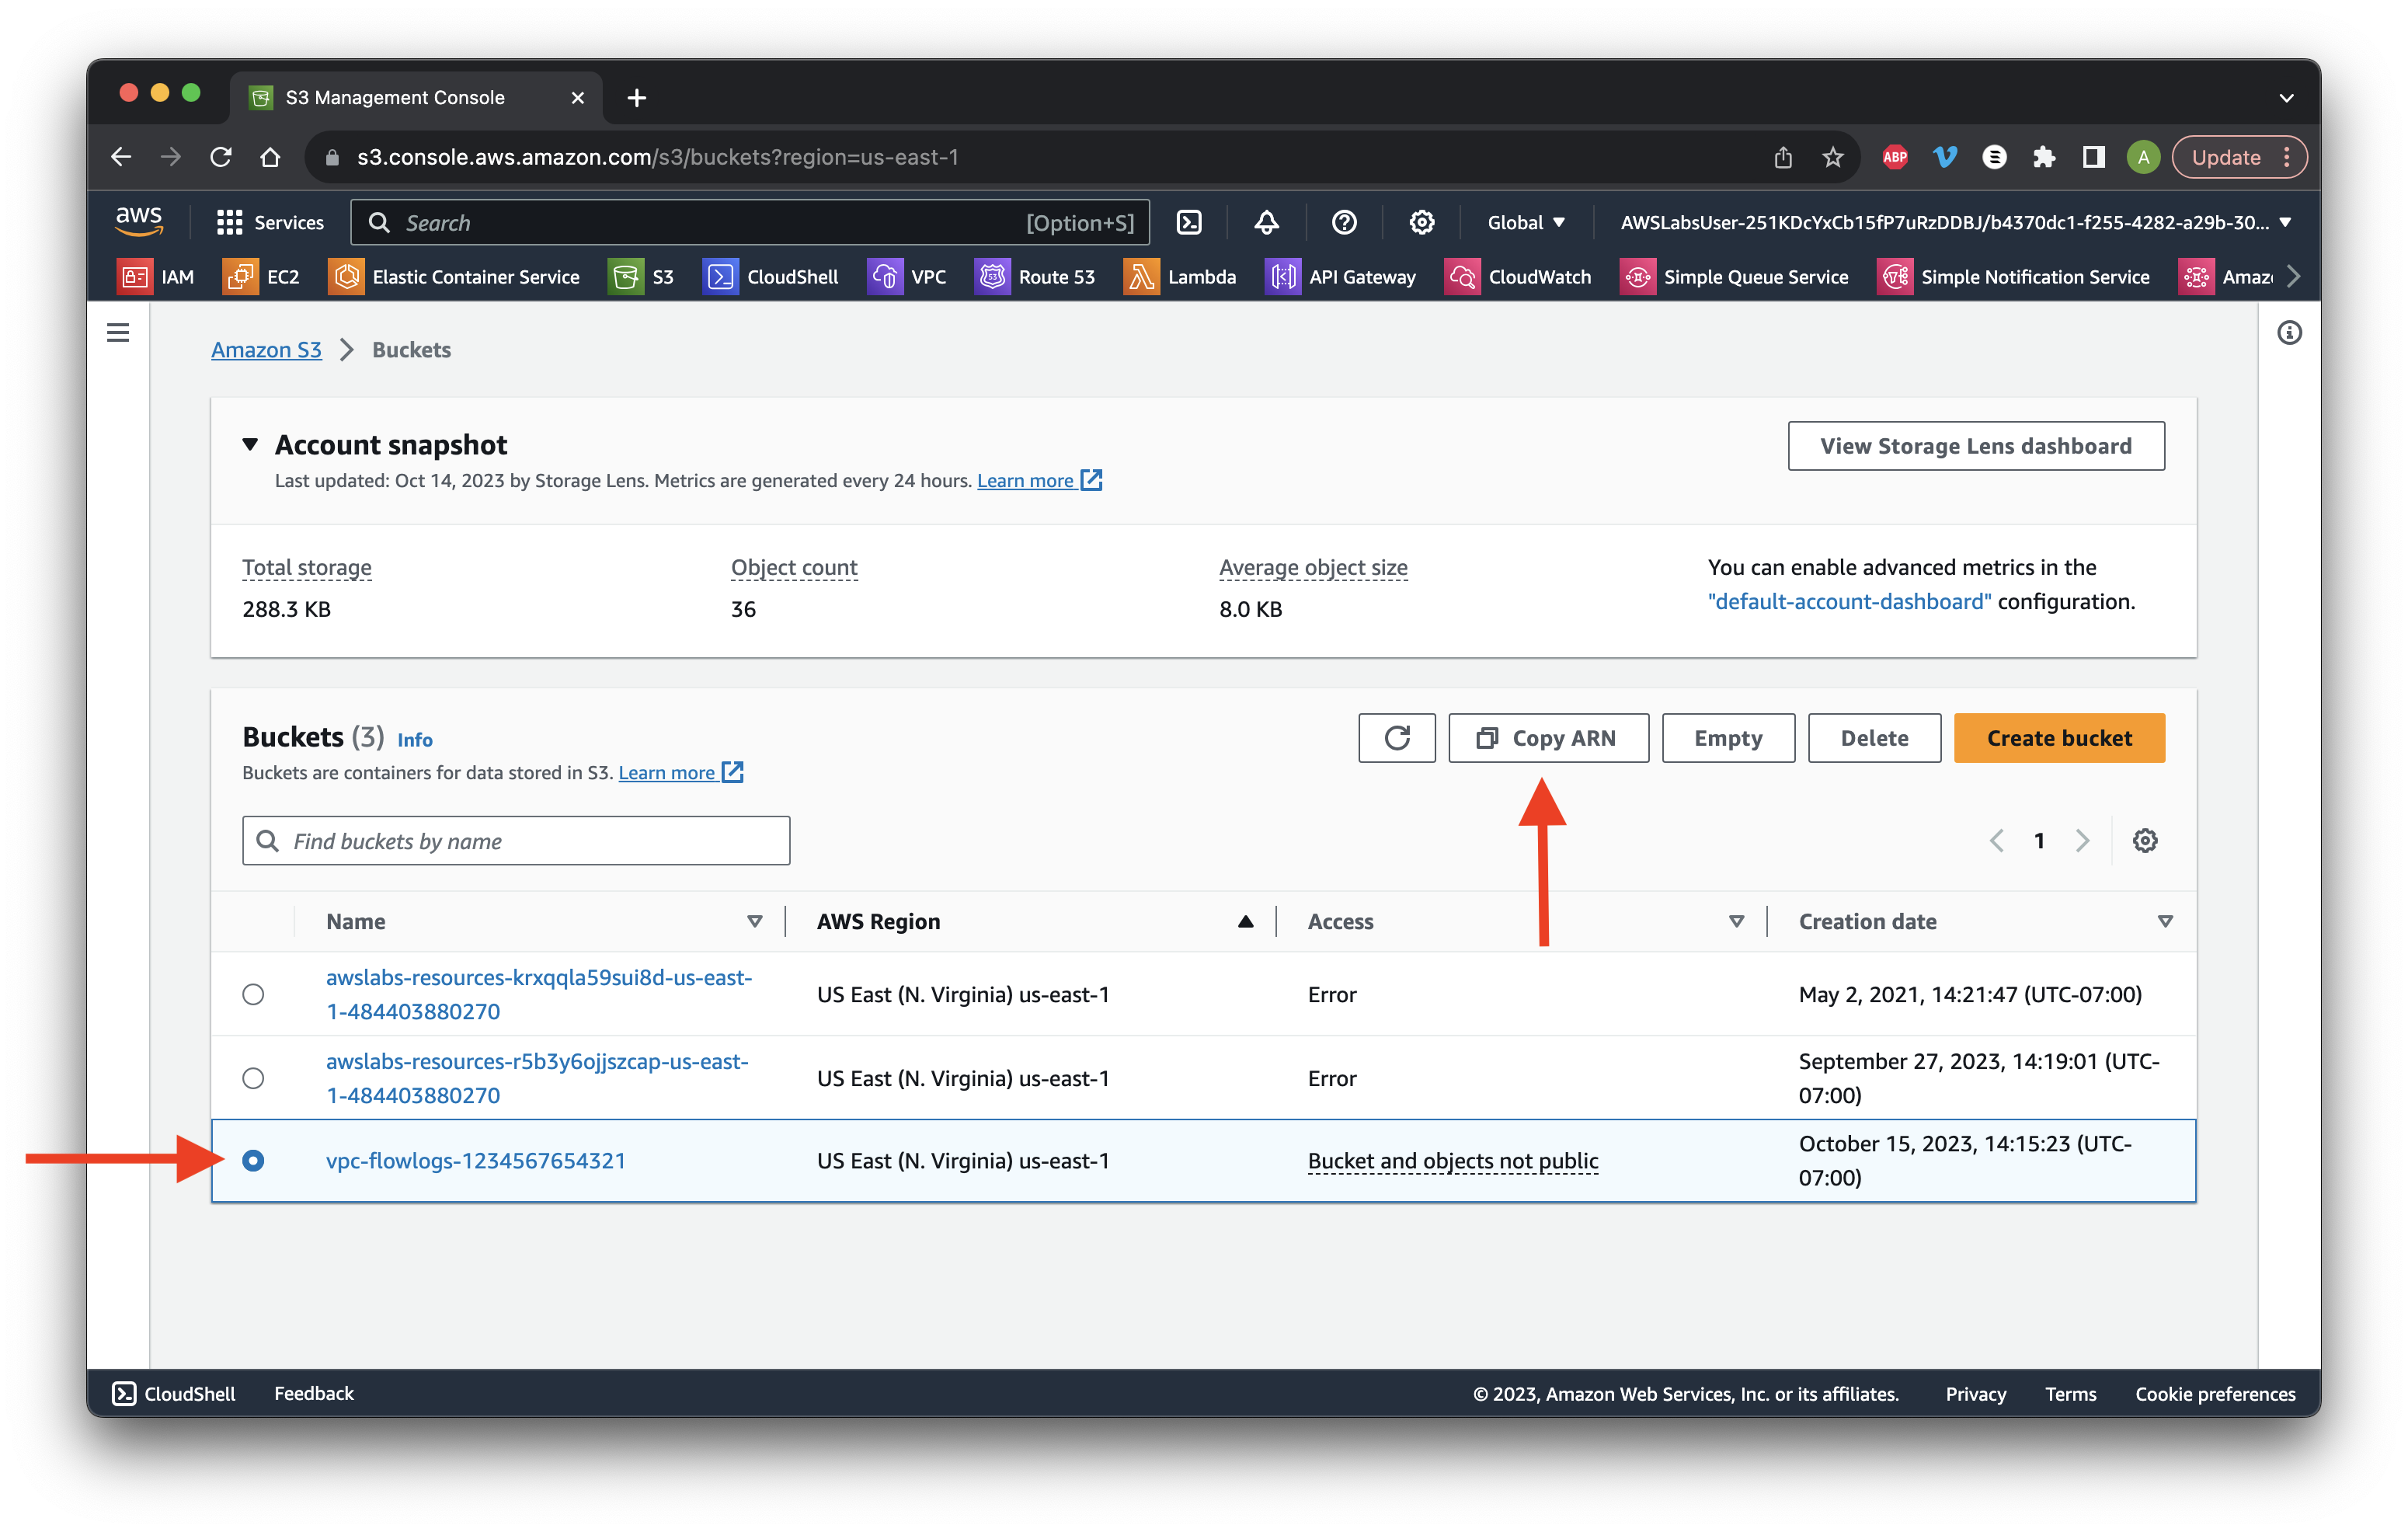Screen dimensions: 2408x1532
Task: Open the Services grid menu
Action: 270,222
